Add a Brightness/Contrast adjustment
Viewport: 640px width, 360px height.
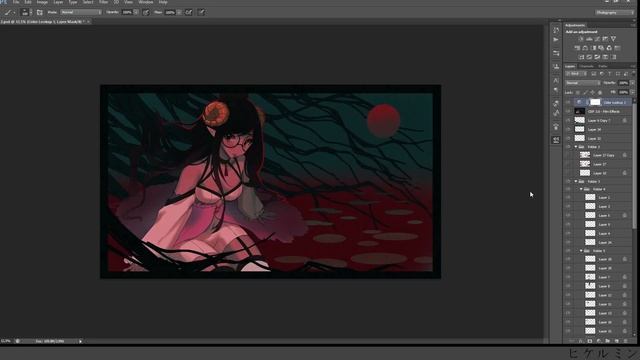(581, 39)
